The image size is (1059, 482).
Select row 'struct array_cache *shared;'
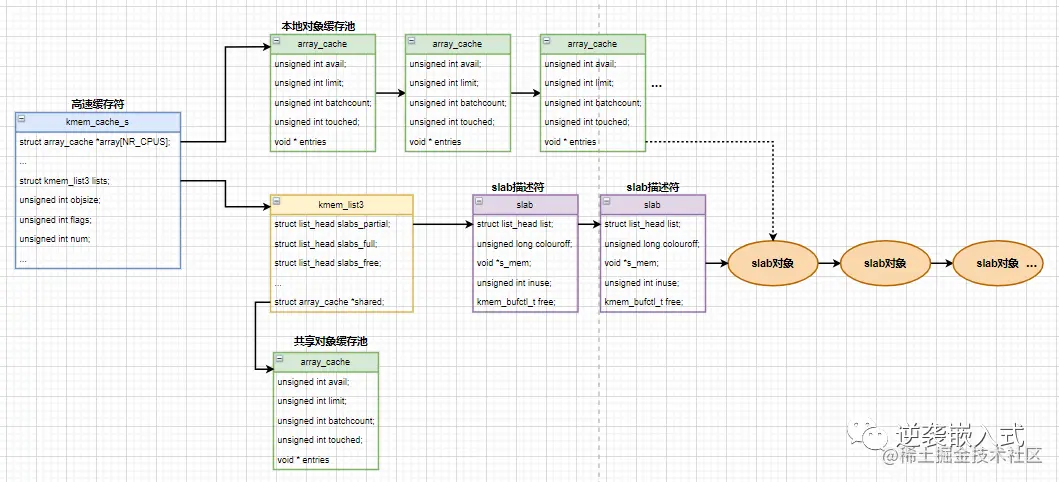pos(341,302)
